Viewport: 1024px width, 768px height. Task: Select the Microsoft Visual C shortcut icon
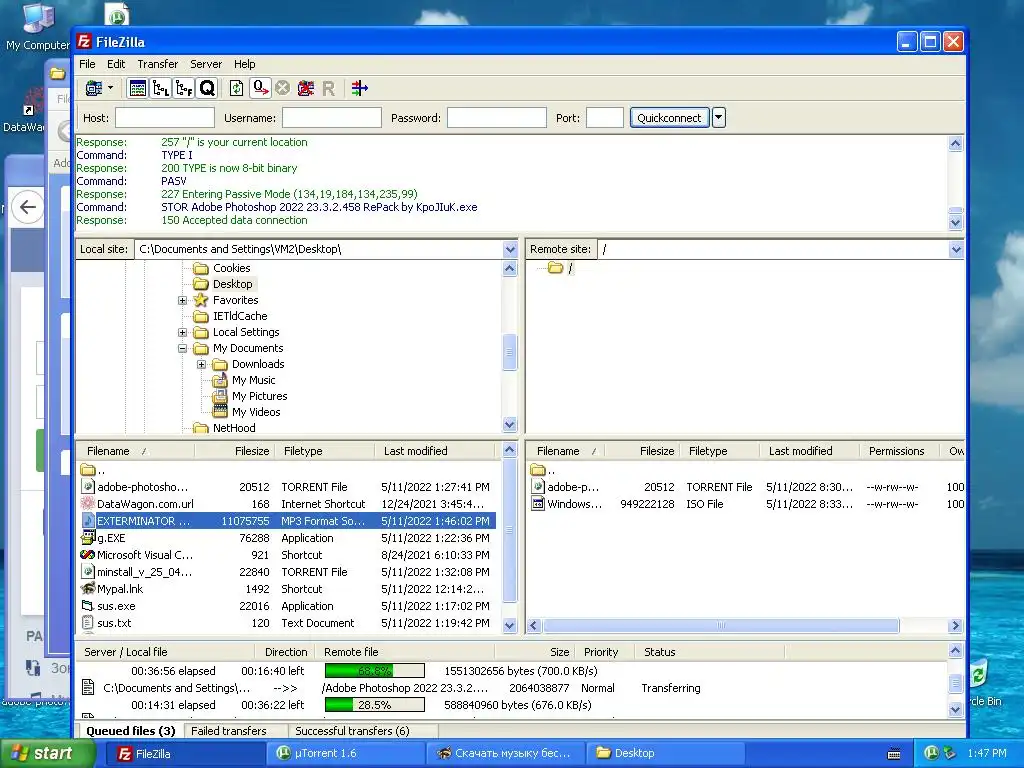coord(88,555)
